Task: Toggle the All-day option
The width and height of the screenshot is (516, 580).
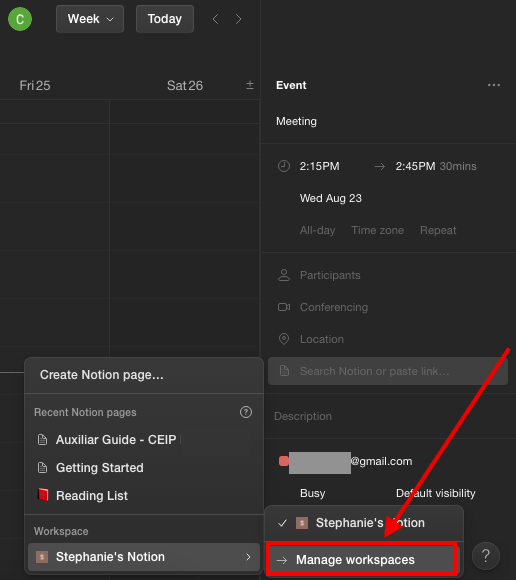Action: 317,230
